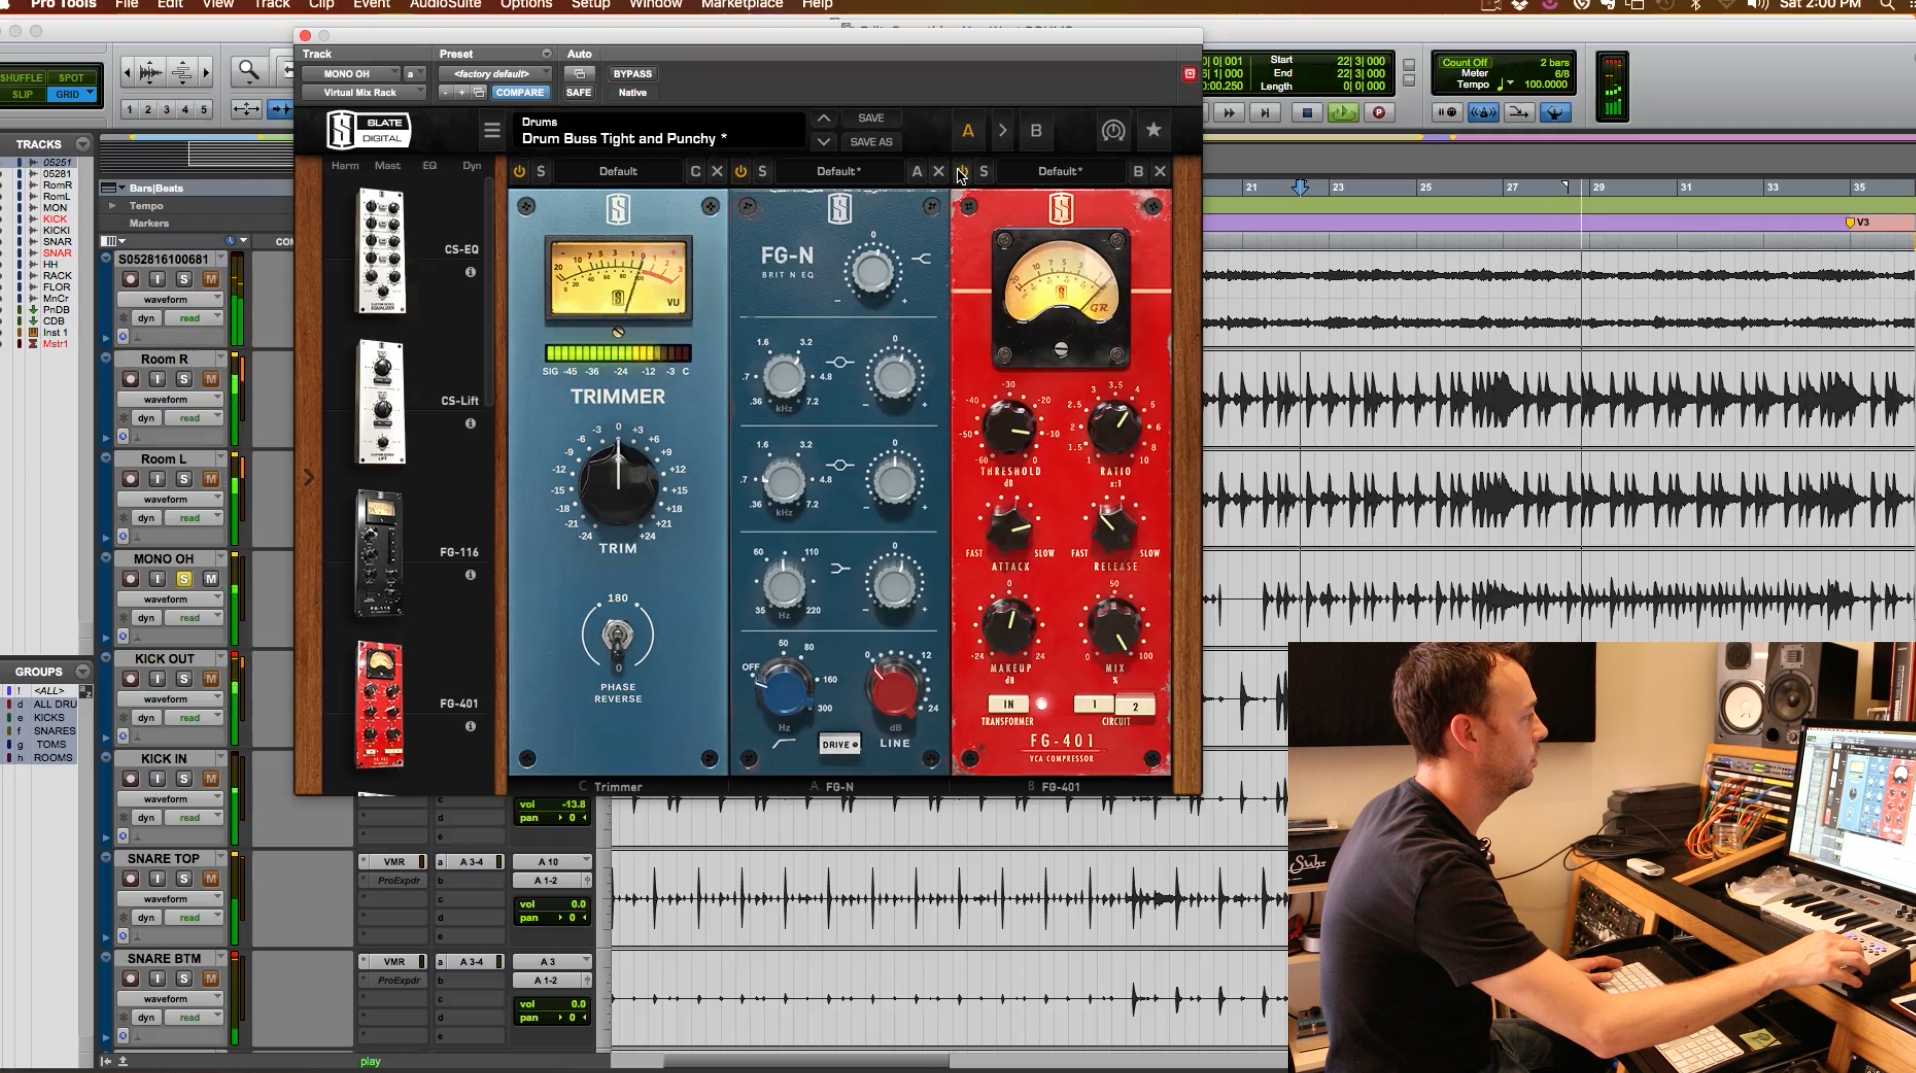Click the Zoomer magnifier tool

248,71
